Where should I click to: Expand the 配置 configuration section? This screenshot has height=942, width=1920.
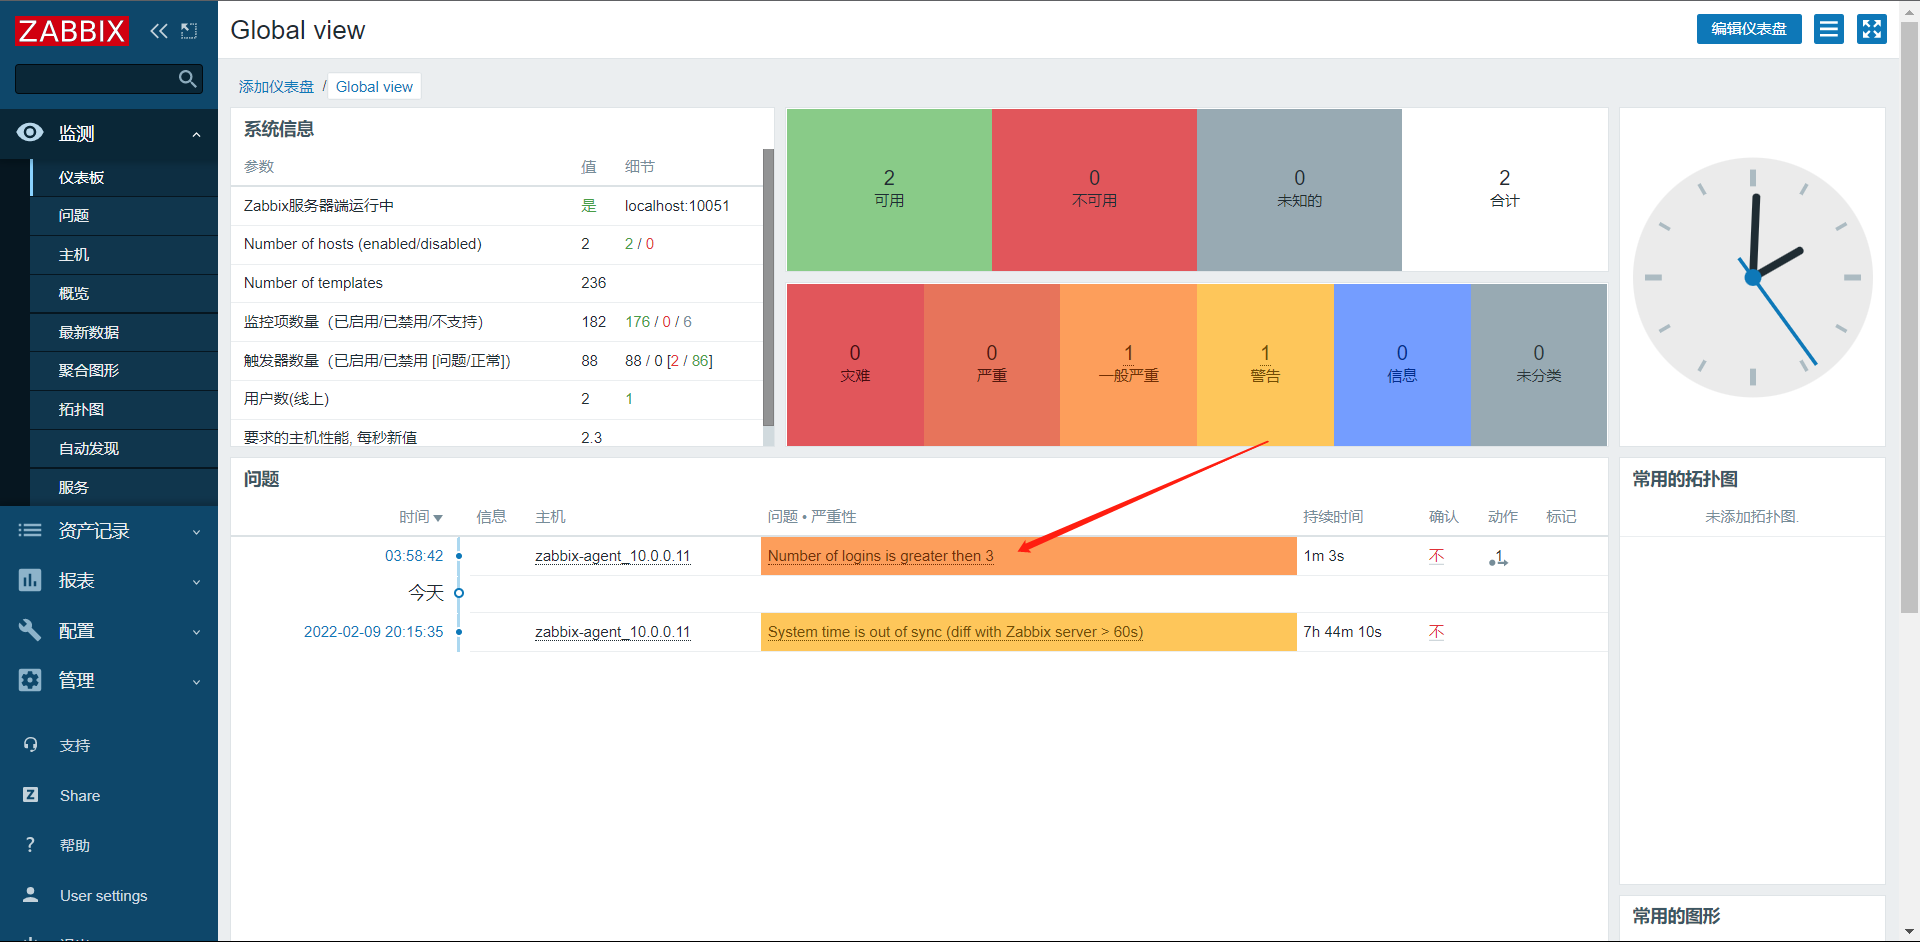109,631
